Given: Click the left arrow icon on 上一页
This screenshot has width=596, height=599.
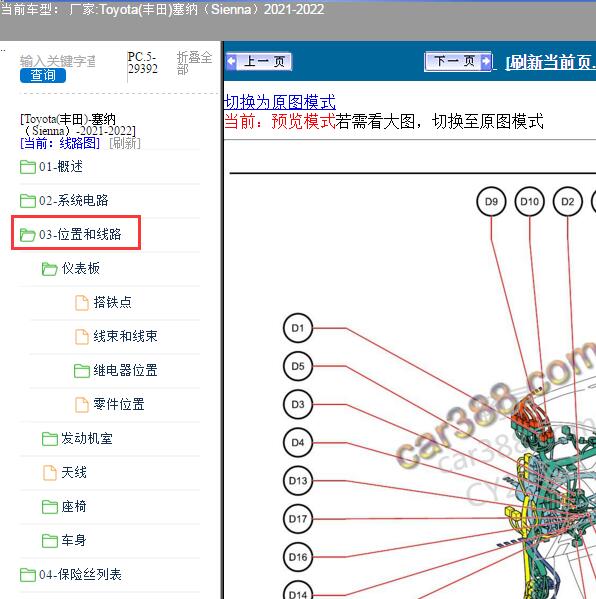Looking at the screenshot, I should point(232,62).
